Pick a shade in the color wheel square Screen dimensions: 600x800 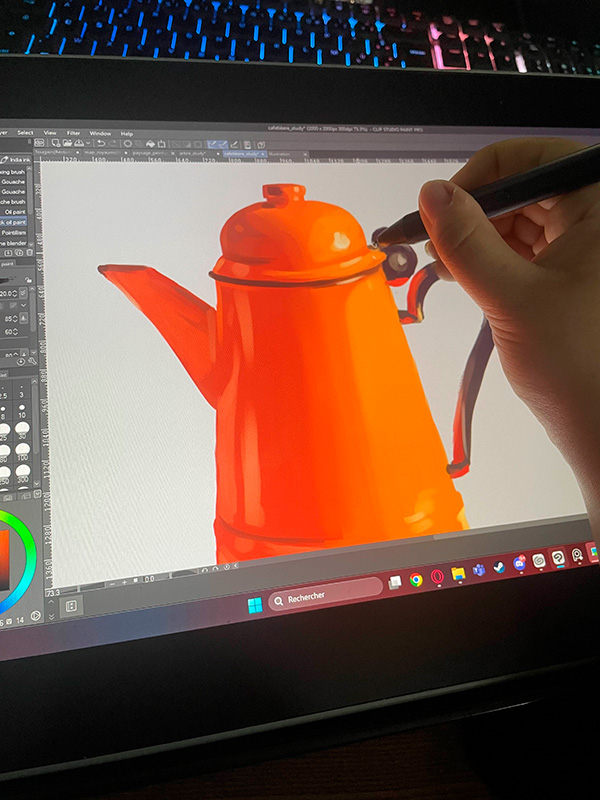coord(4,559)
